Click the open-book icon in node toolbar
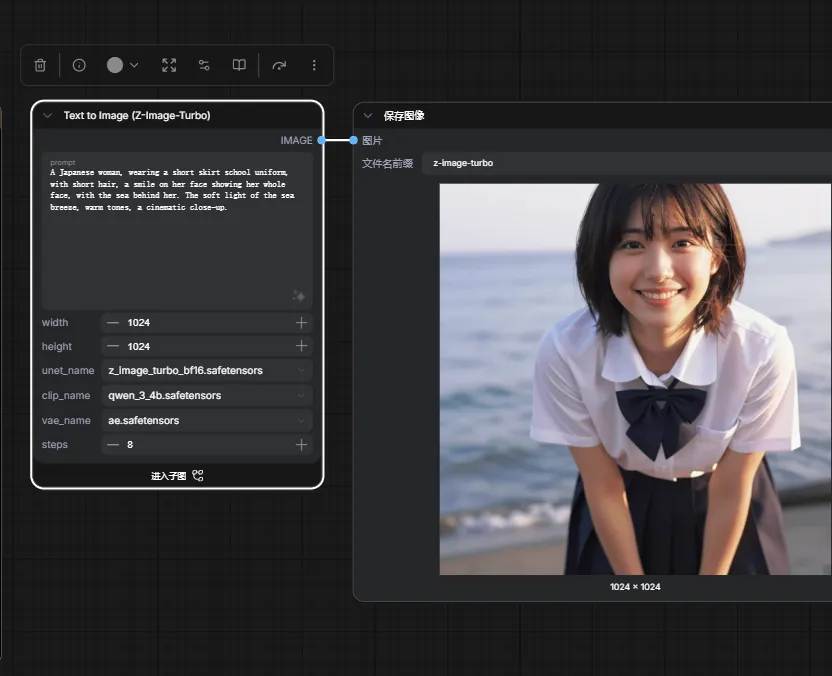 click(x=239, y=65)
